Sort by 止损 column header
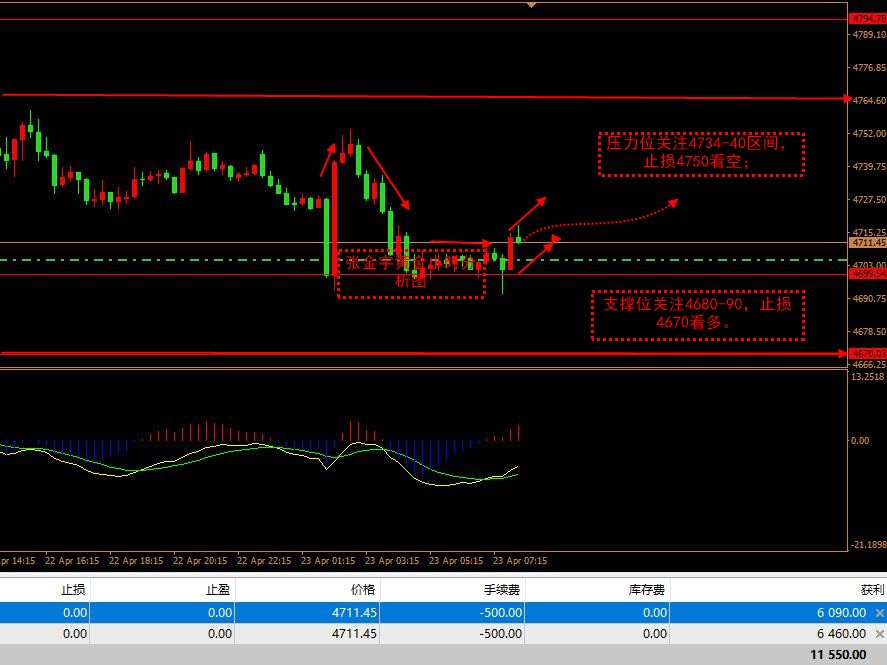The height and width of the screenshot is (665, 887). coord(73,590)
